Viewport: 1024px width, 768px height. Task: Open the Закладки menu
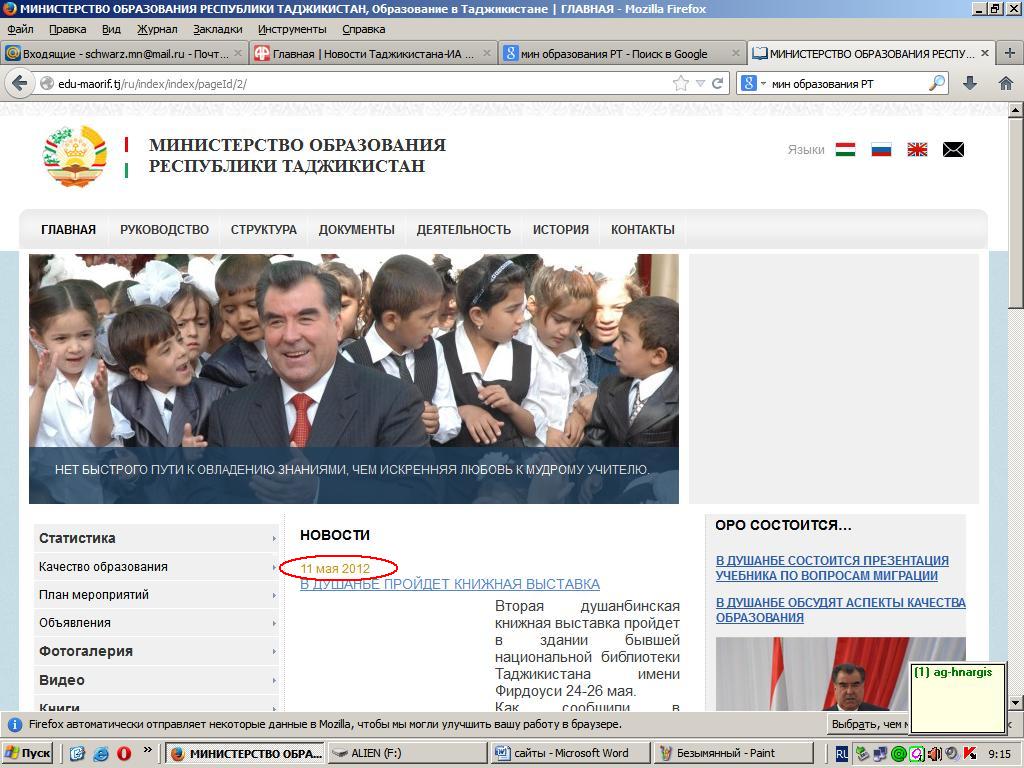217,29
